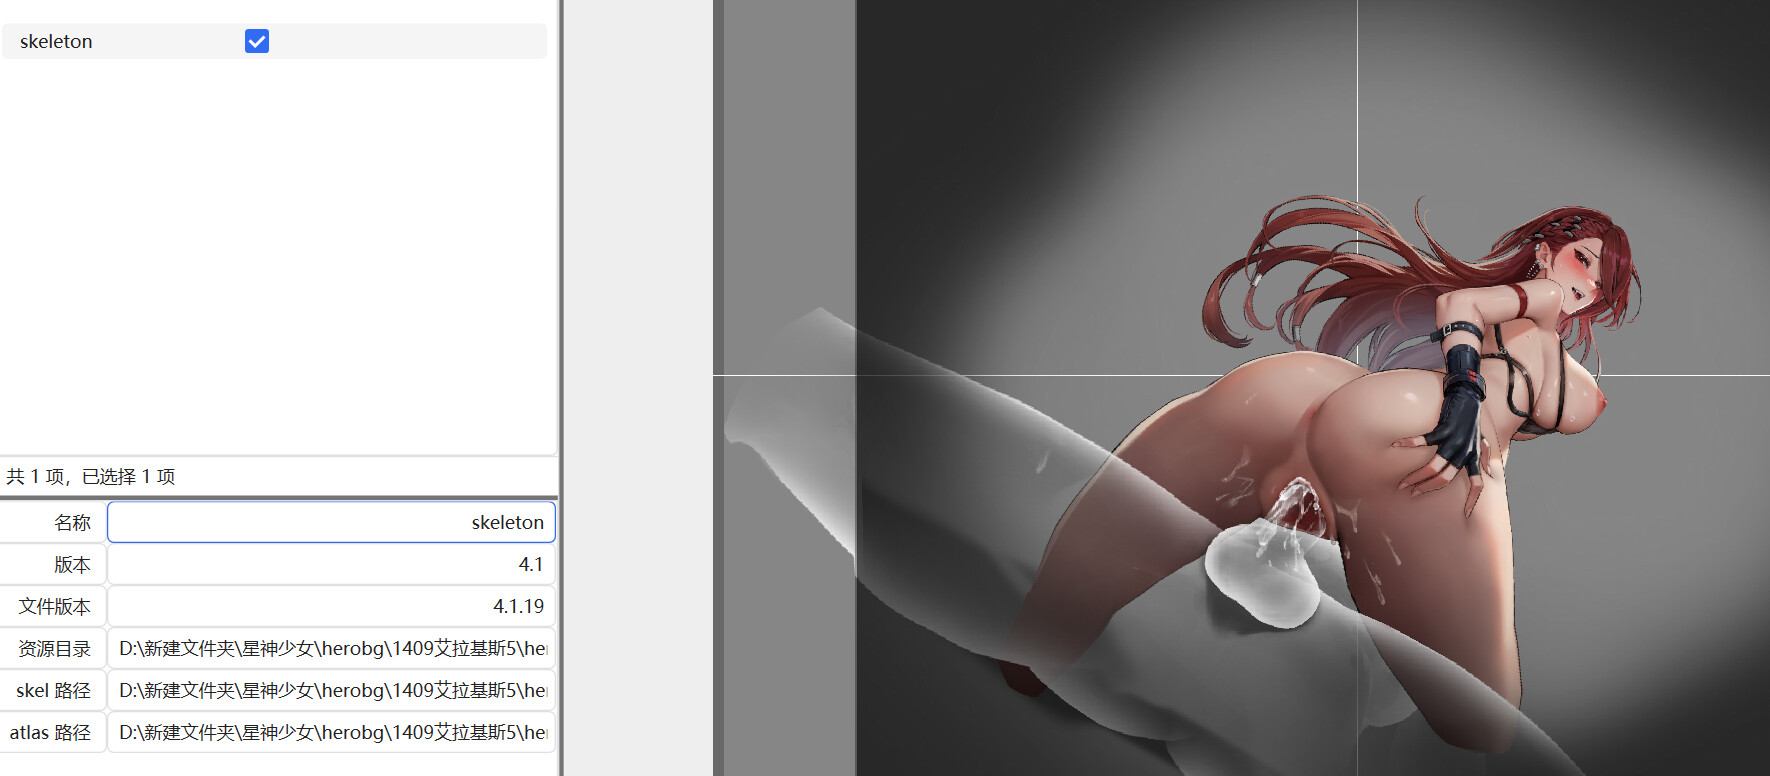
Task: Click the atlas 路径 path field
Action: pos(331,732)
